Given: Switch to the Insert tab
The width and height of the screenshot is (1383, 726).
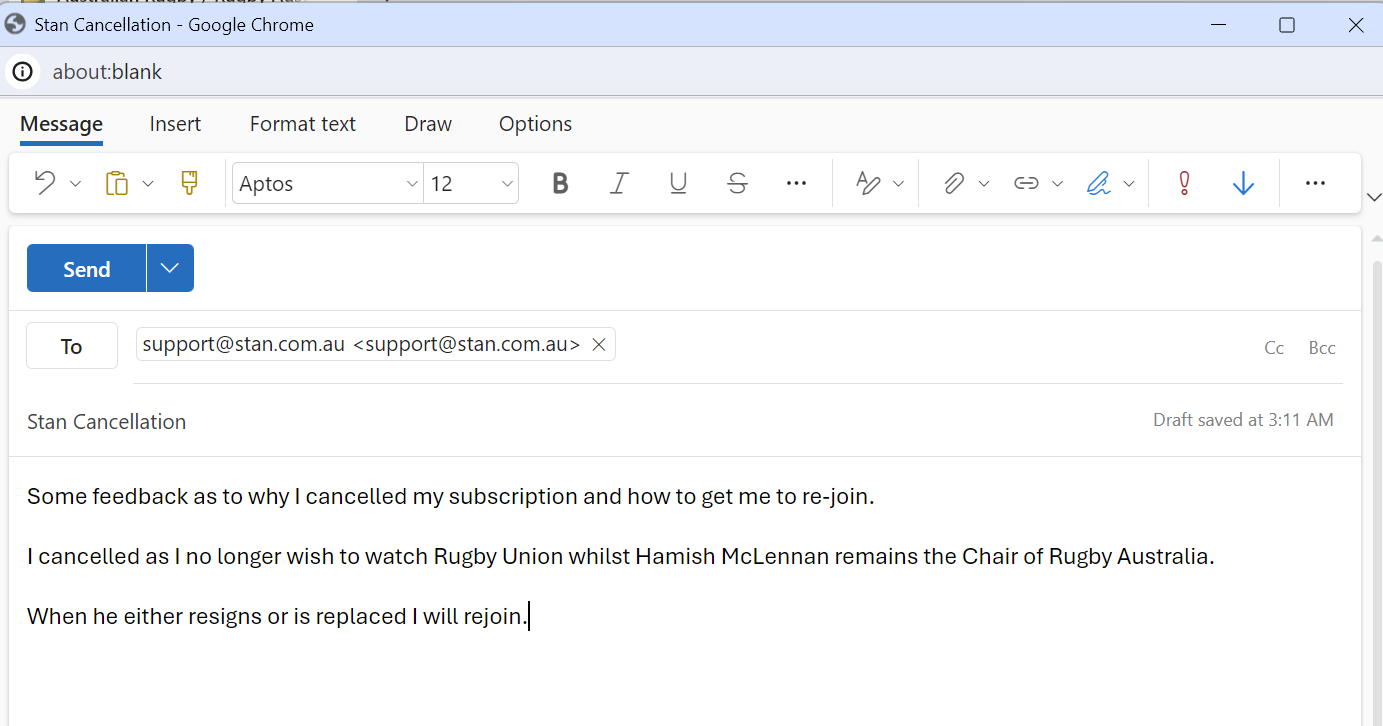Looking at the screenshot, I should pyautogui.click(x=175, y=124).
